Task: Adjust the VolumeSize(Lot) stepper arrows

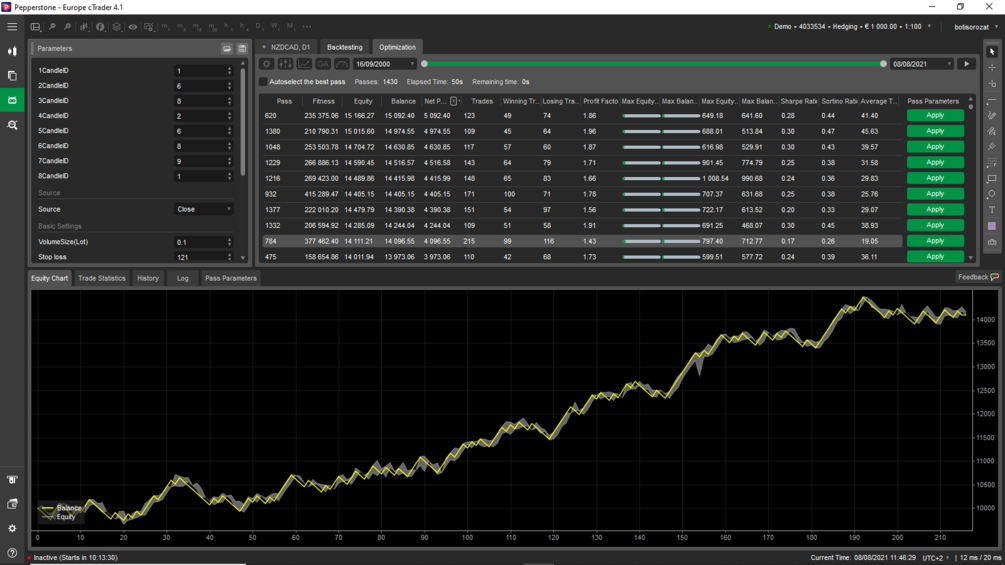Action: (229, 242)
